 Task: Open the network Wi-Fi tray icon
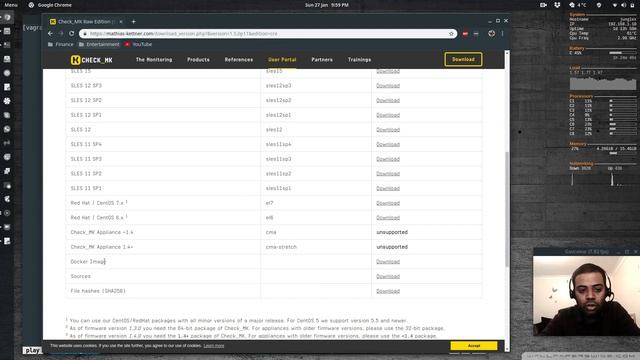click(x=615, y=5)
